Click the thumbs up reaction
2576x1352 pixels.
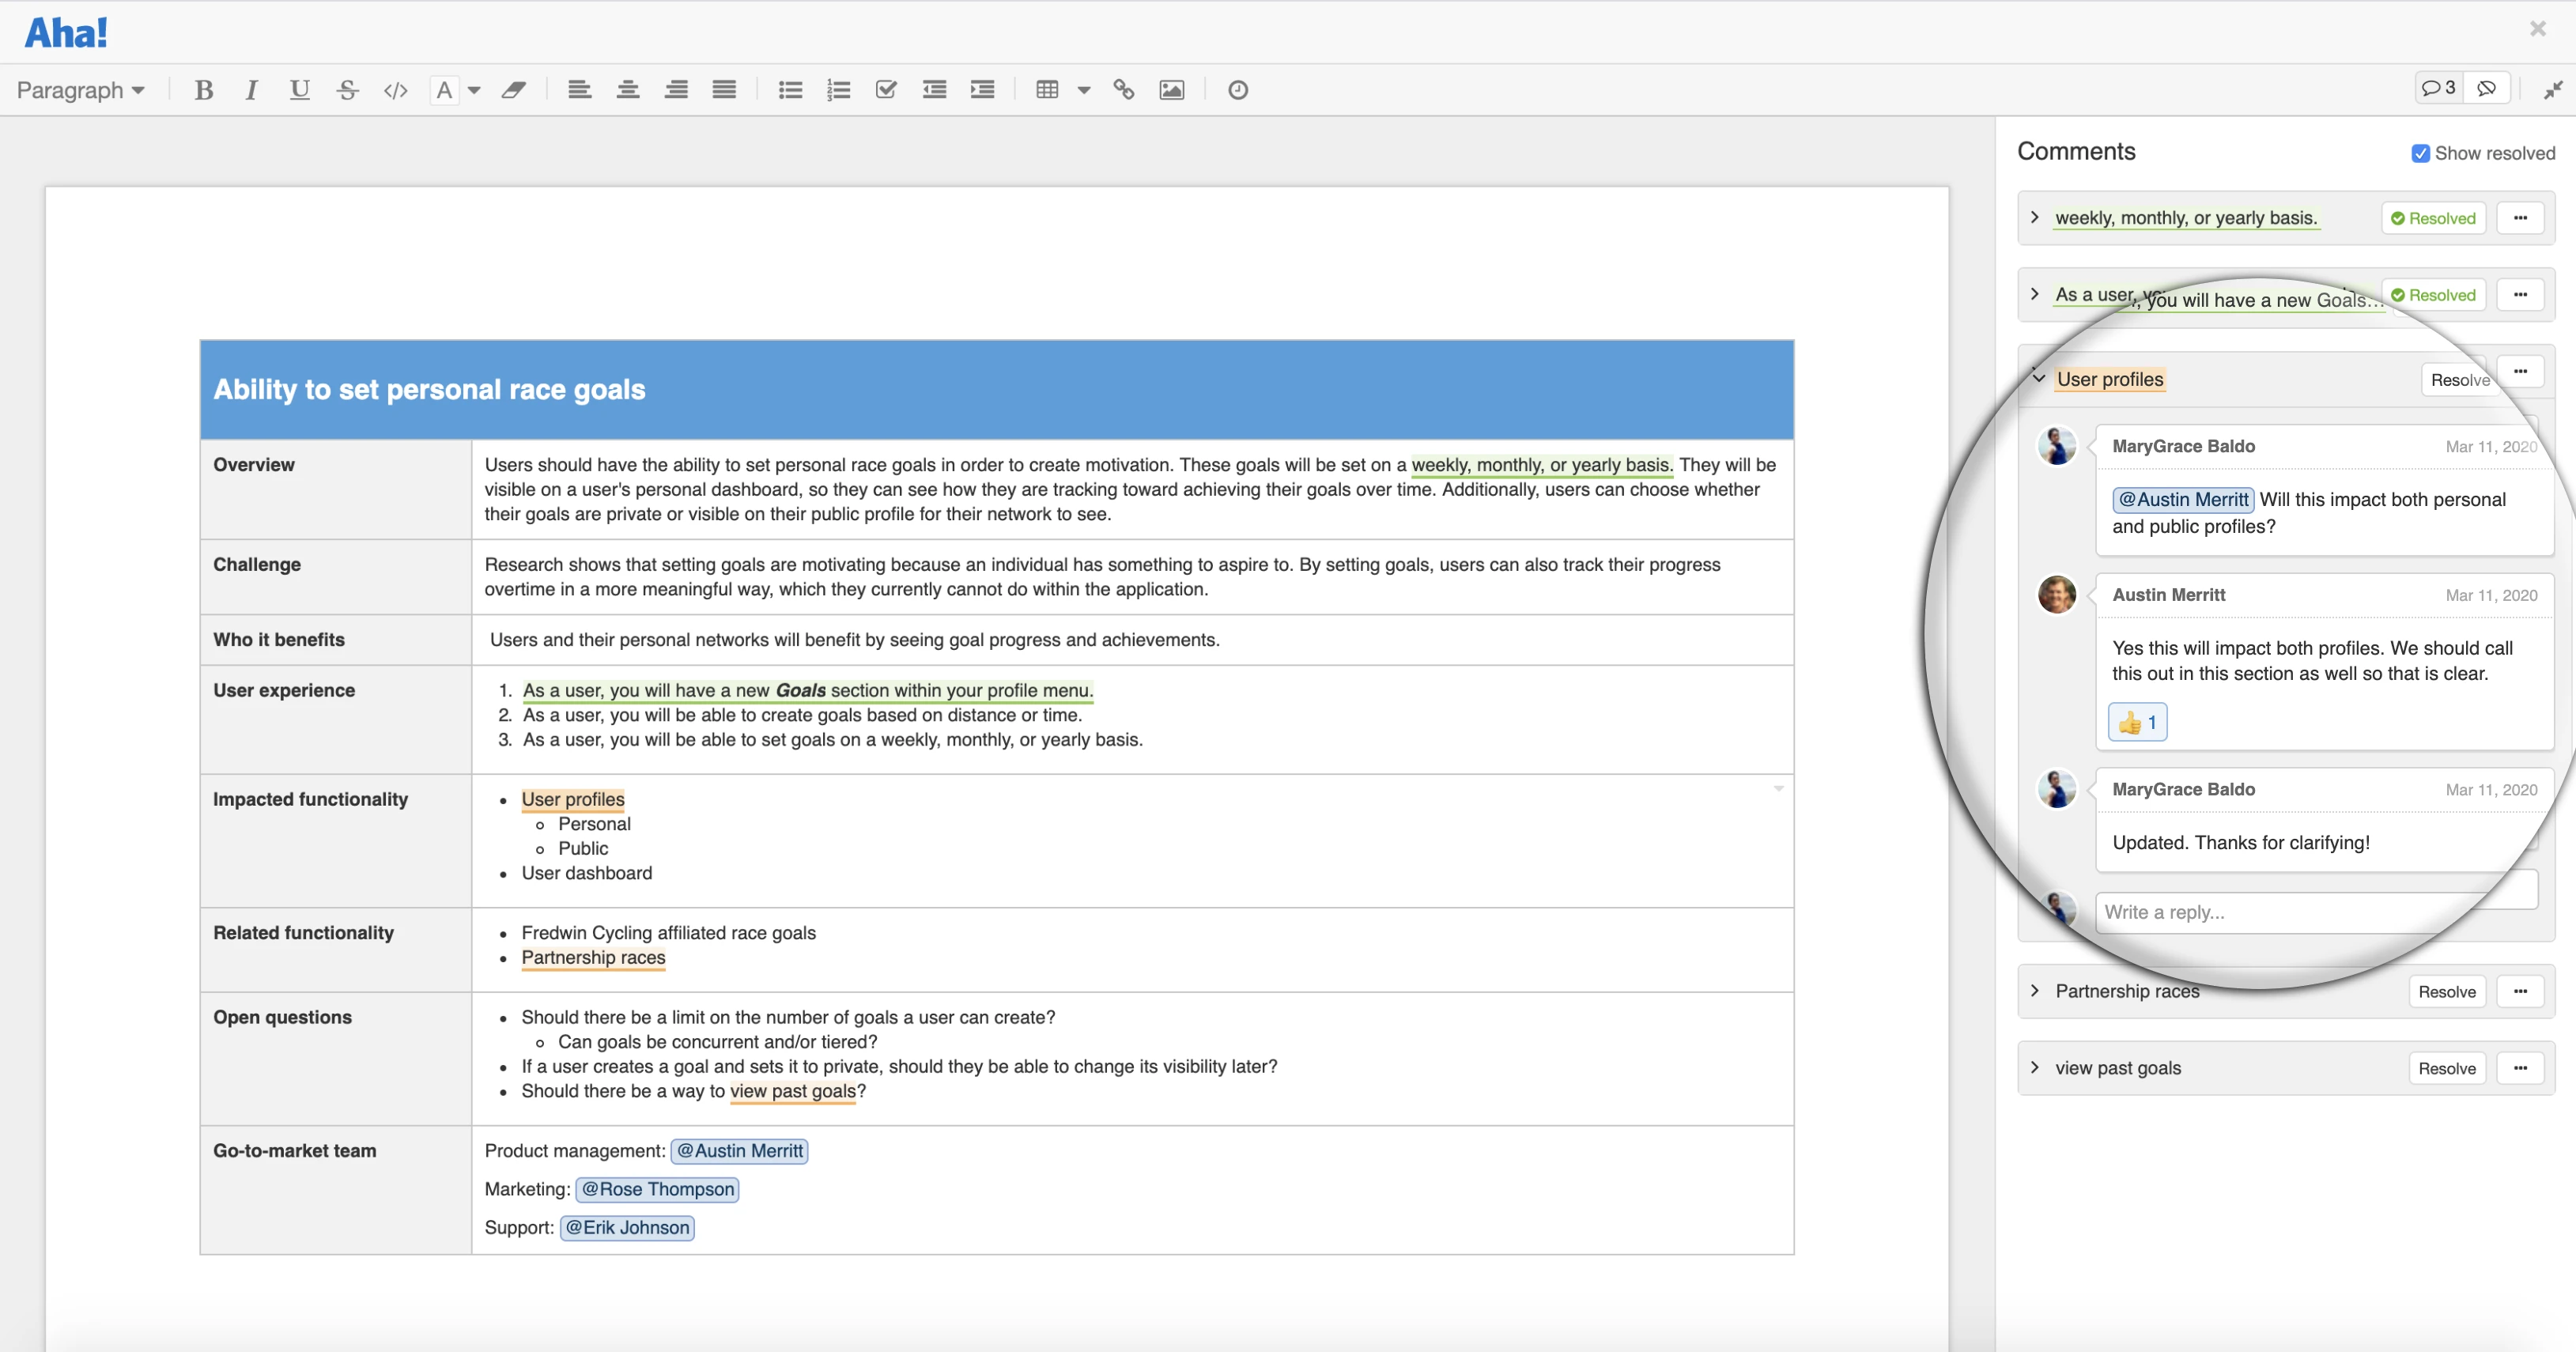[2137, 722]
